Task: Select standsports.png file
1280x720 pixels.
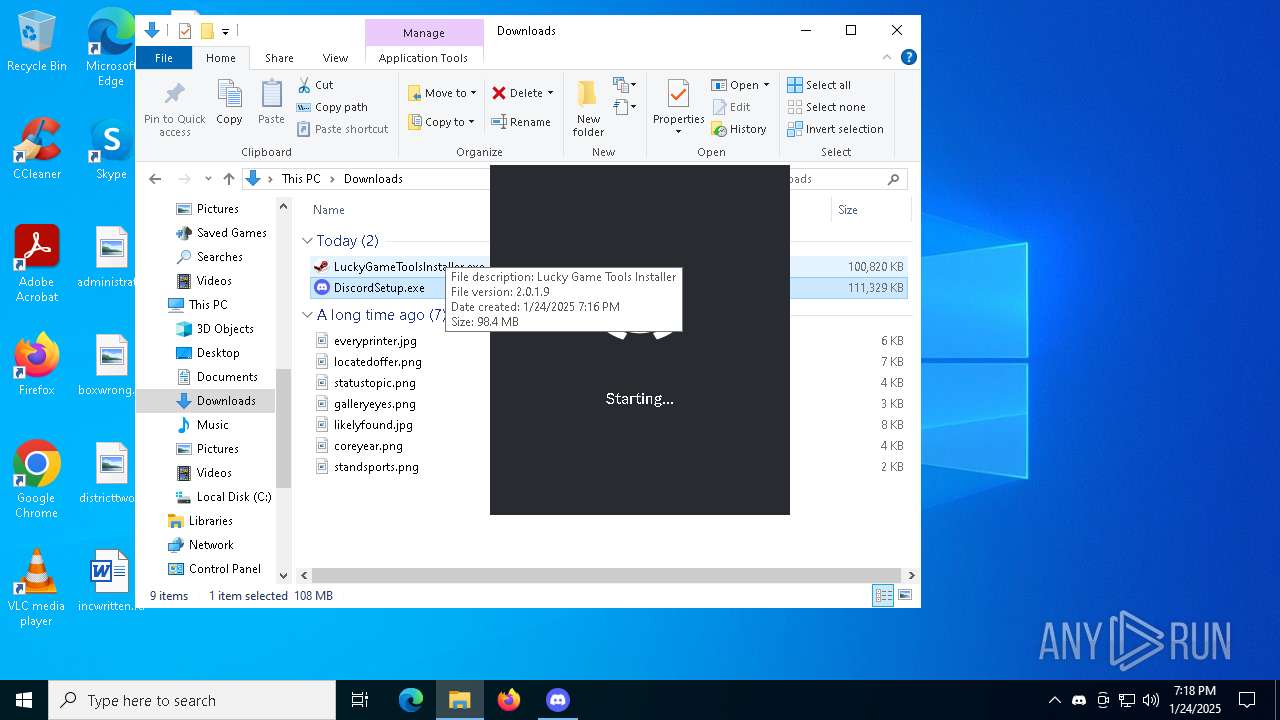Action: (376, 467)
